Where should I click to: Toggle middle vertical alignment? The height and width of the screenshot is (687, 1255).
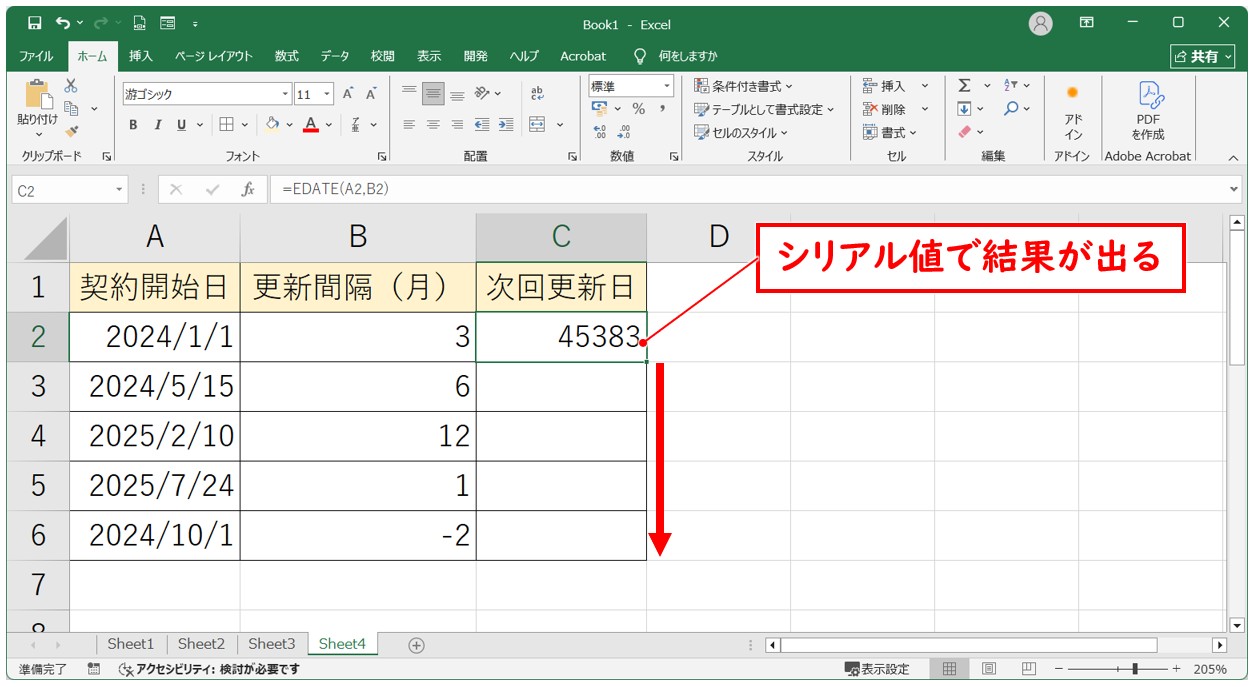click(433, 94)
